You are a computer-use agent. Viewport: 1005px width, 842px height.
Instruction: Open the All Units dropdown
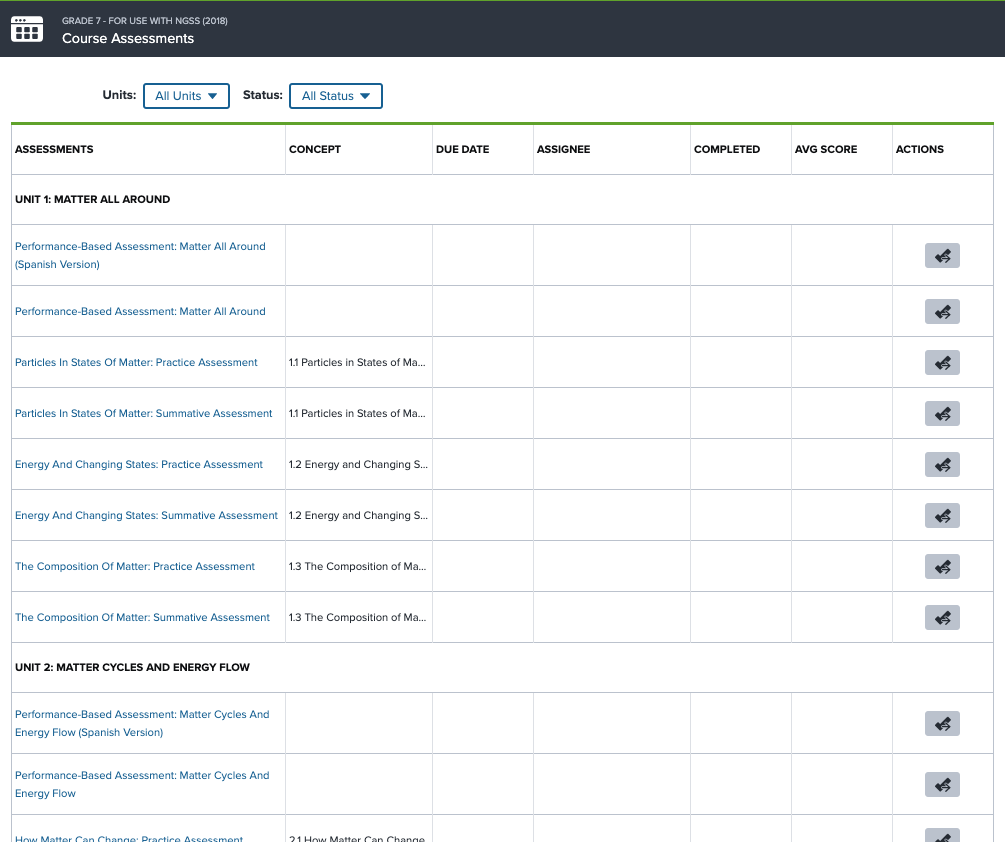(x=186, y=96)
